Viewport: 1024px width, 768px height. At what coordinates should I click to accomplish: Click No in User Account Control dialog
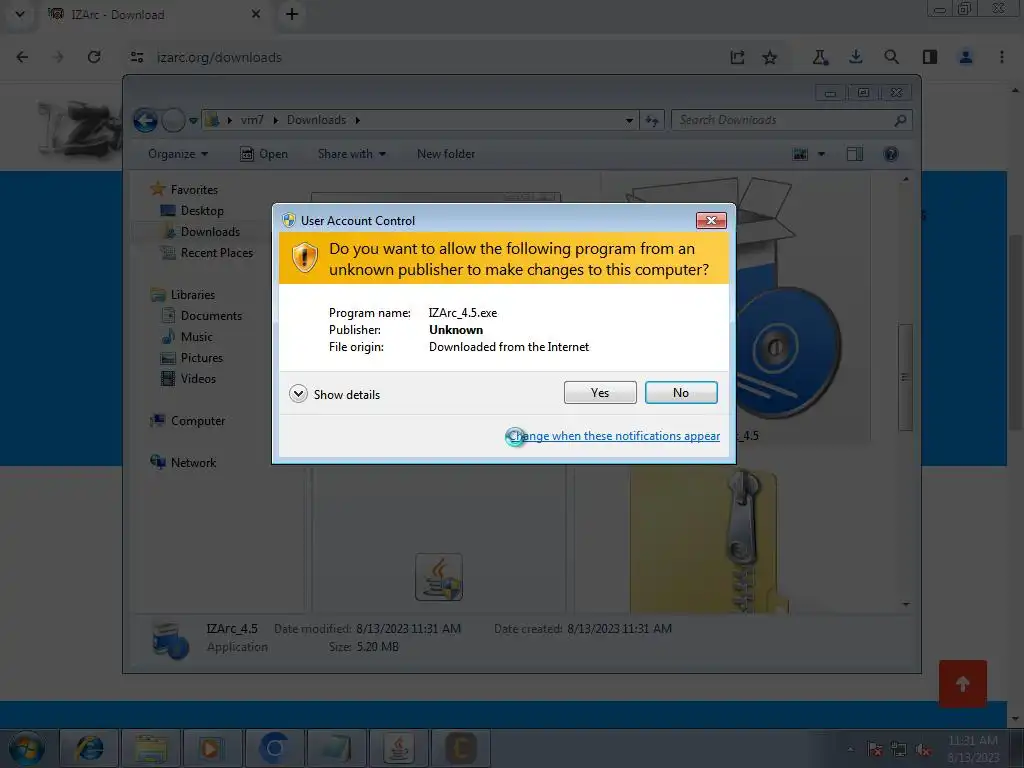click(x=680, y=392)
